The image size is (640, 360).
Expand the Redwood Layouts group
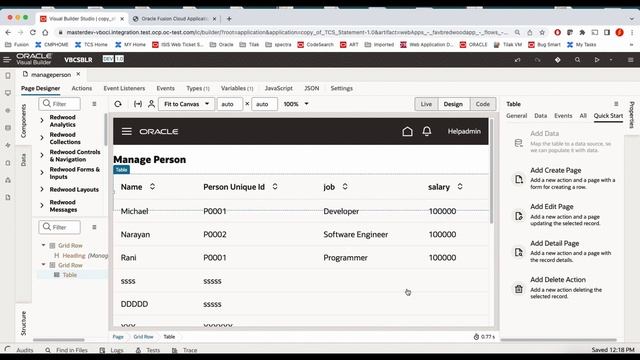pyautogui.click(x=42, y=189)
